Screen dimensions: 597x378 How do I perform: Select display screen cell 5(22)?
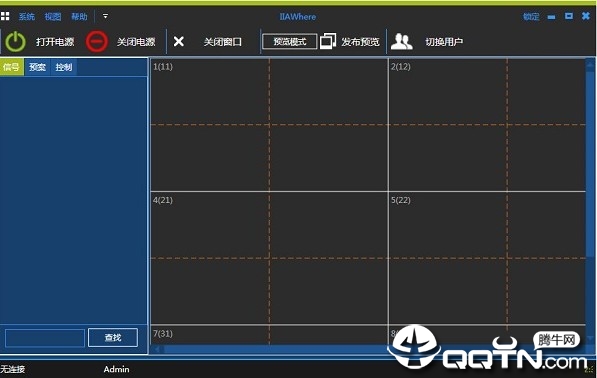coord(487,258)
